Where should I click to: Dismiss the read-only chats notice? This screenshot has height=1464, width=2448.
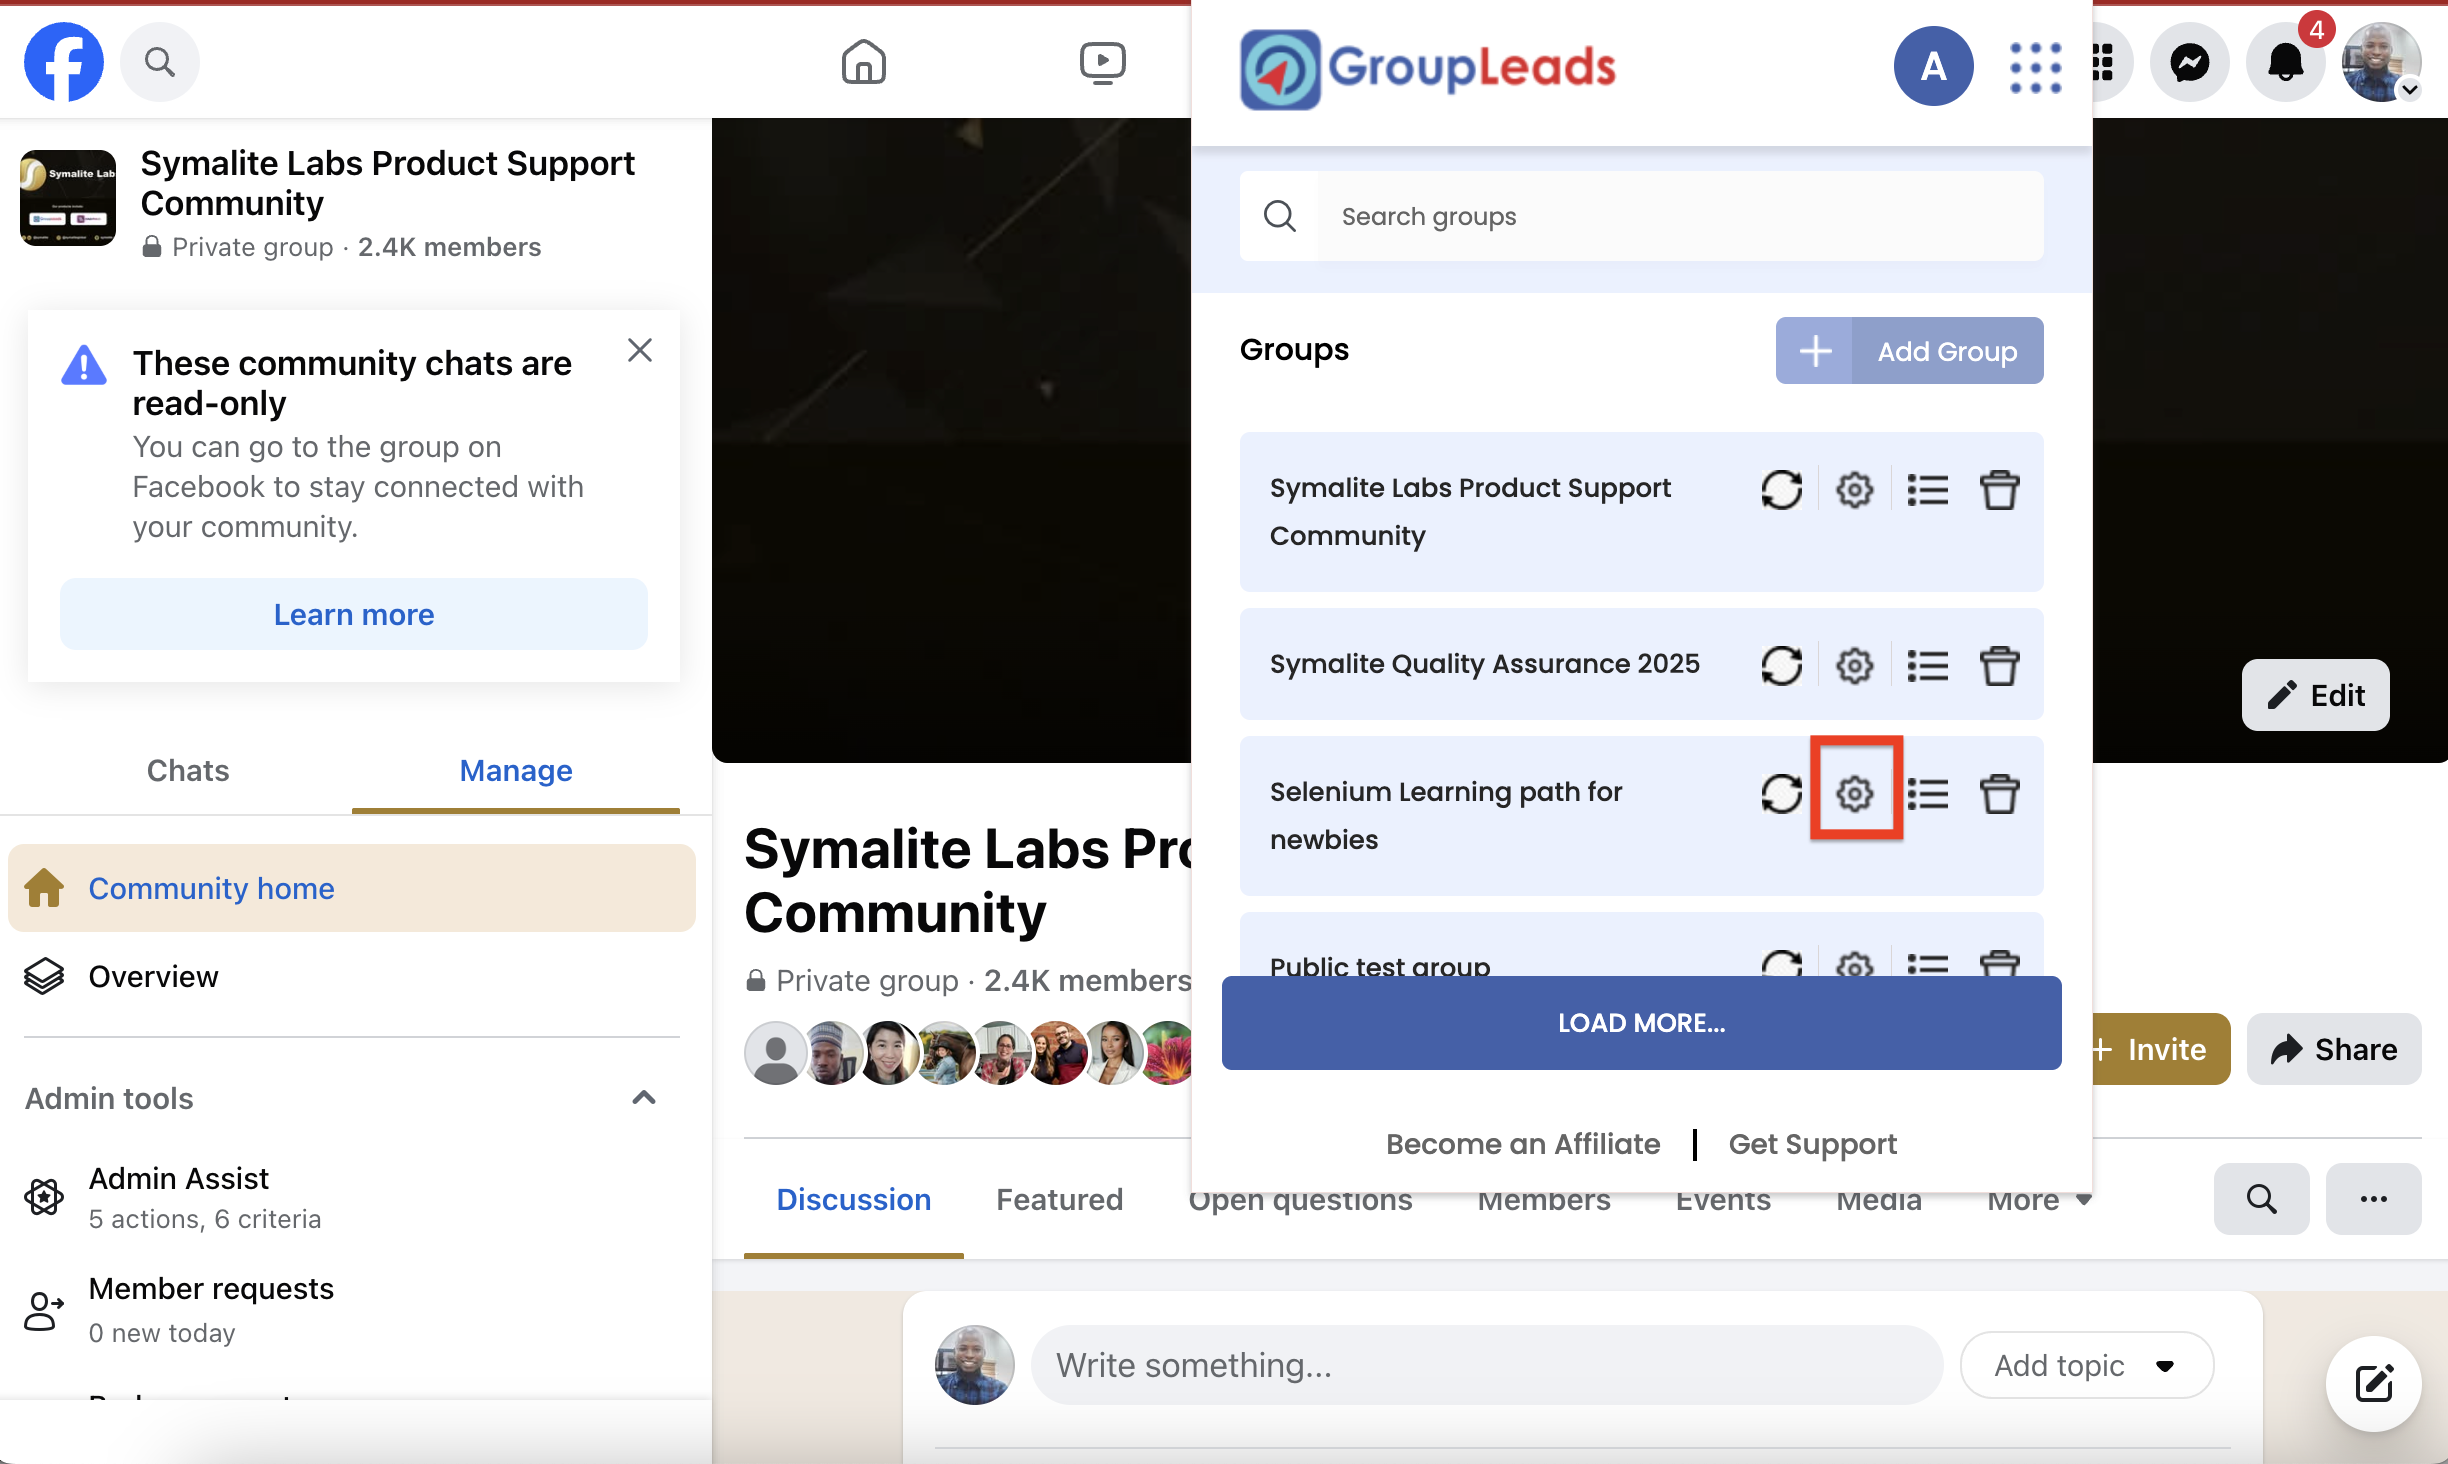coord(640,350)
